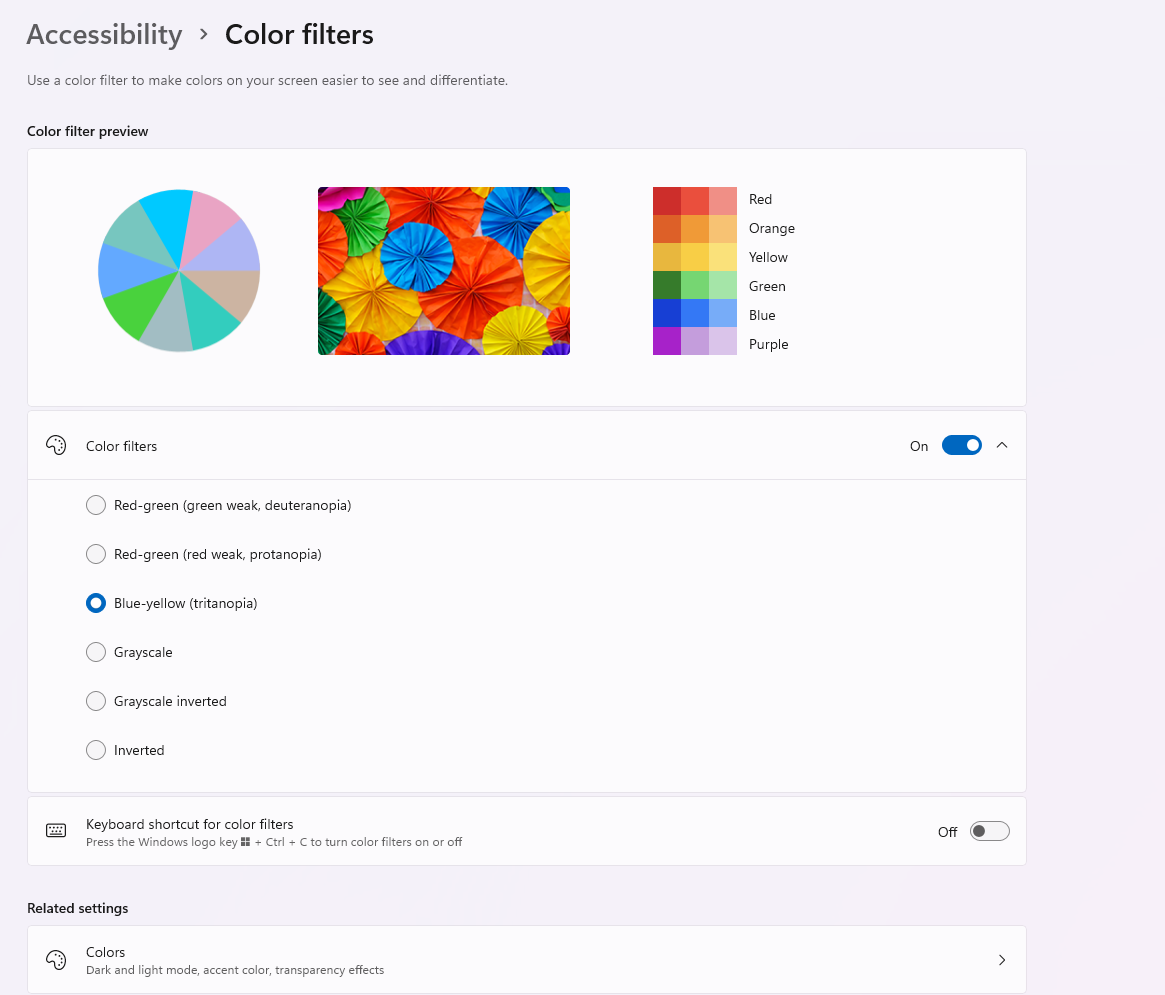Screen dimensions: 1165x995
Task: Select Red-green (red weak, protanopia)
Action: 95,554
